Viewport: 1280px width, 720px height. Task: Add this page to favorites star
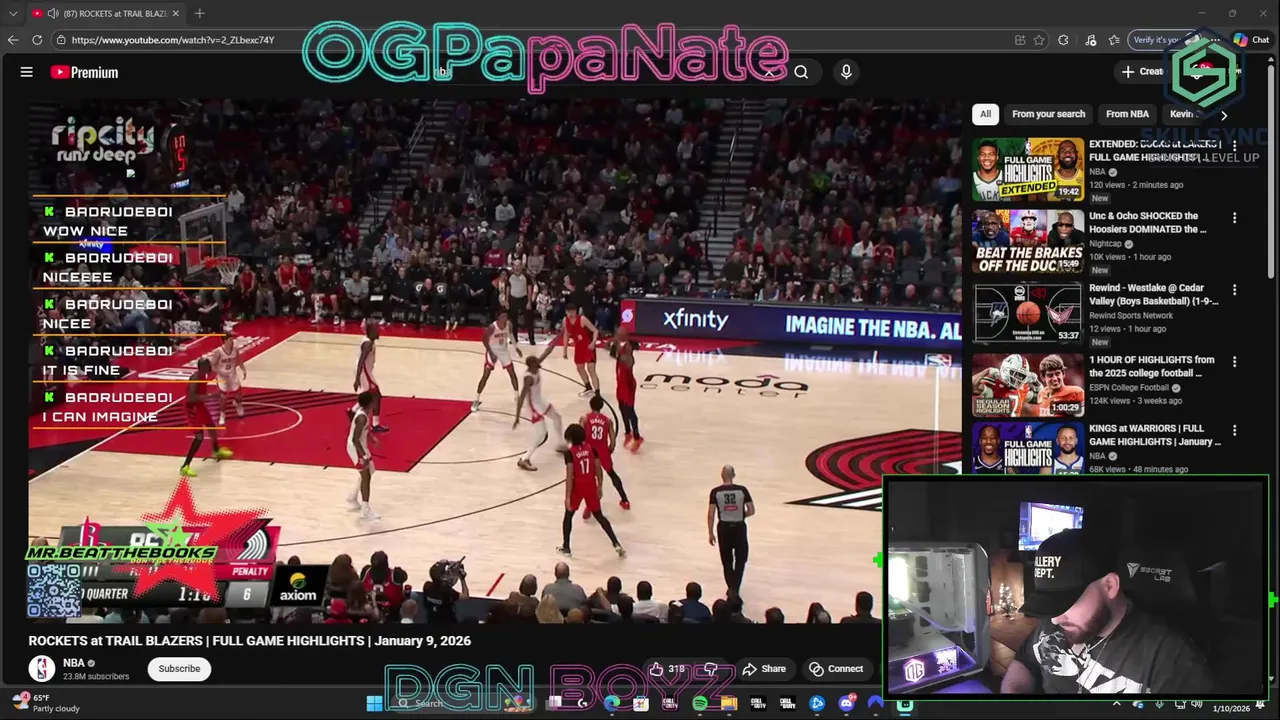1039,40
